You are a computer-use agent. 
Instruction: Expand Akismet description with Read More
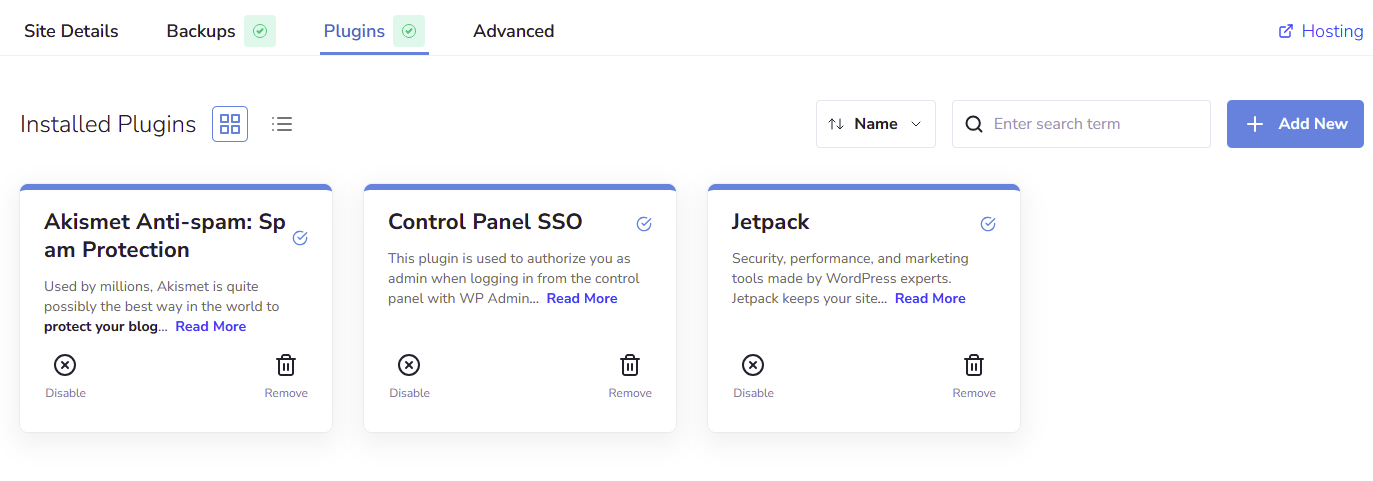pyautogui.click(x=210, y=327)
